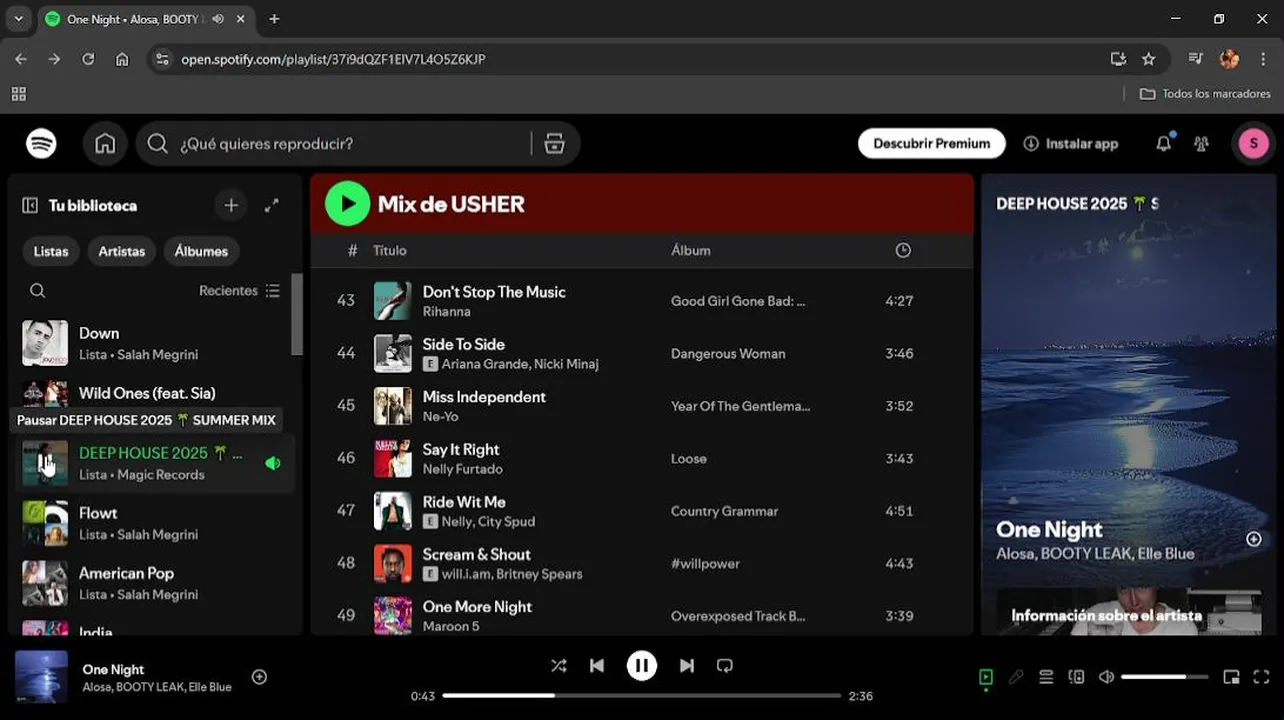Screen dimensions: 1284x720
Task: Filter library by Álbumes
Action: pos(201,251)
